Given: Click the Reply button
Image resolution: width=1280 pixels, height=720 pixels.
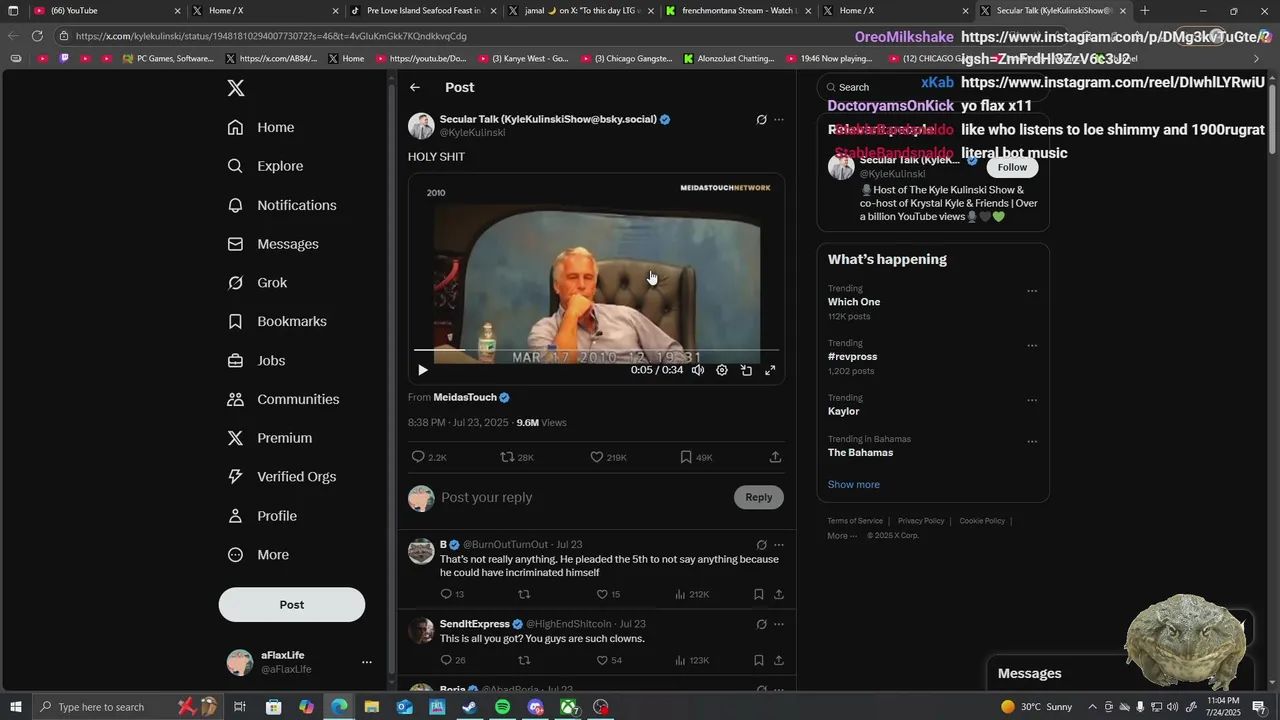Looking at the screenshot, I should (x=759, y=497).
